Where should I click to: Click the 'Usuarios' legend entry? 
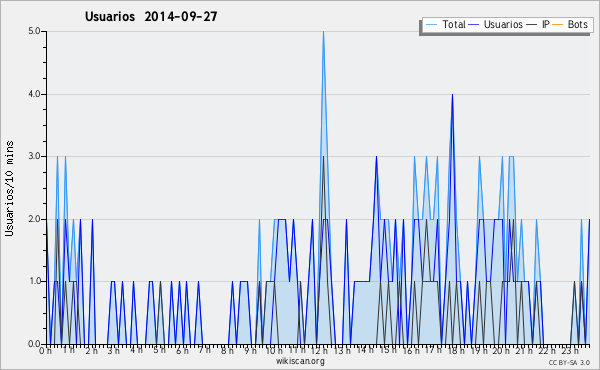496,24
